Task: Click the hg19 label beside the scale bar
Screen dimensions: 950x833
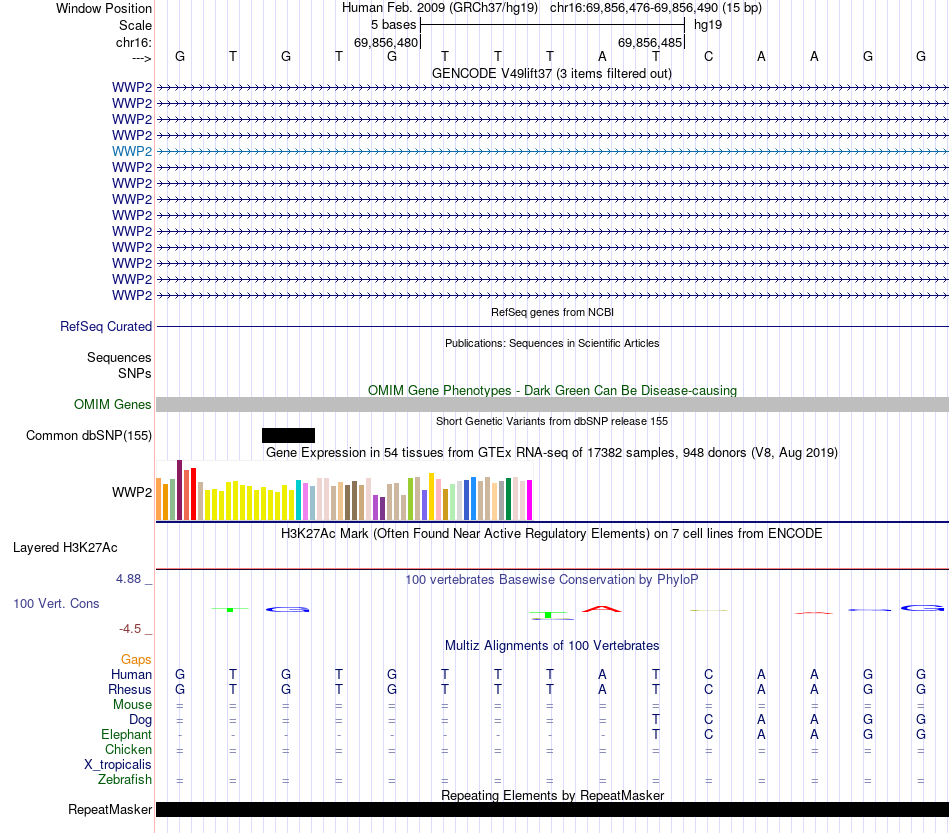Action: tap(708, 25)
